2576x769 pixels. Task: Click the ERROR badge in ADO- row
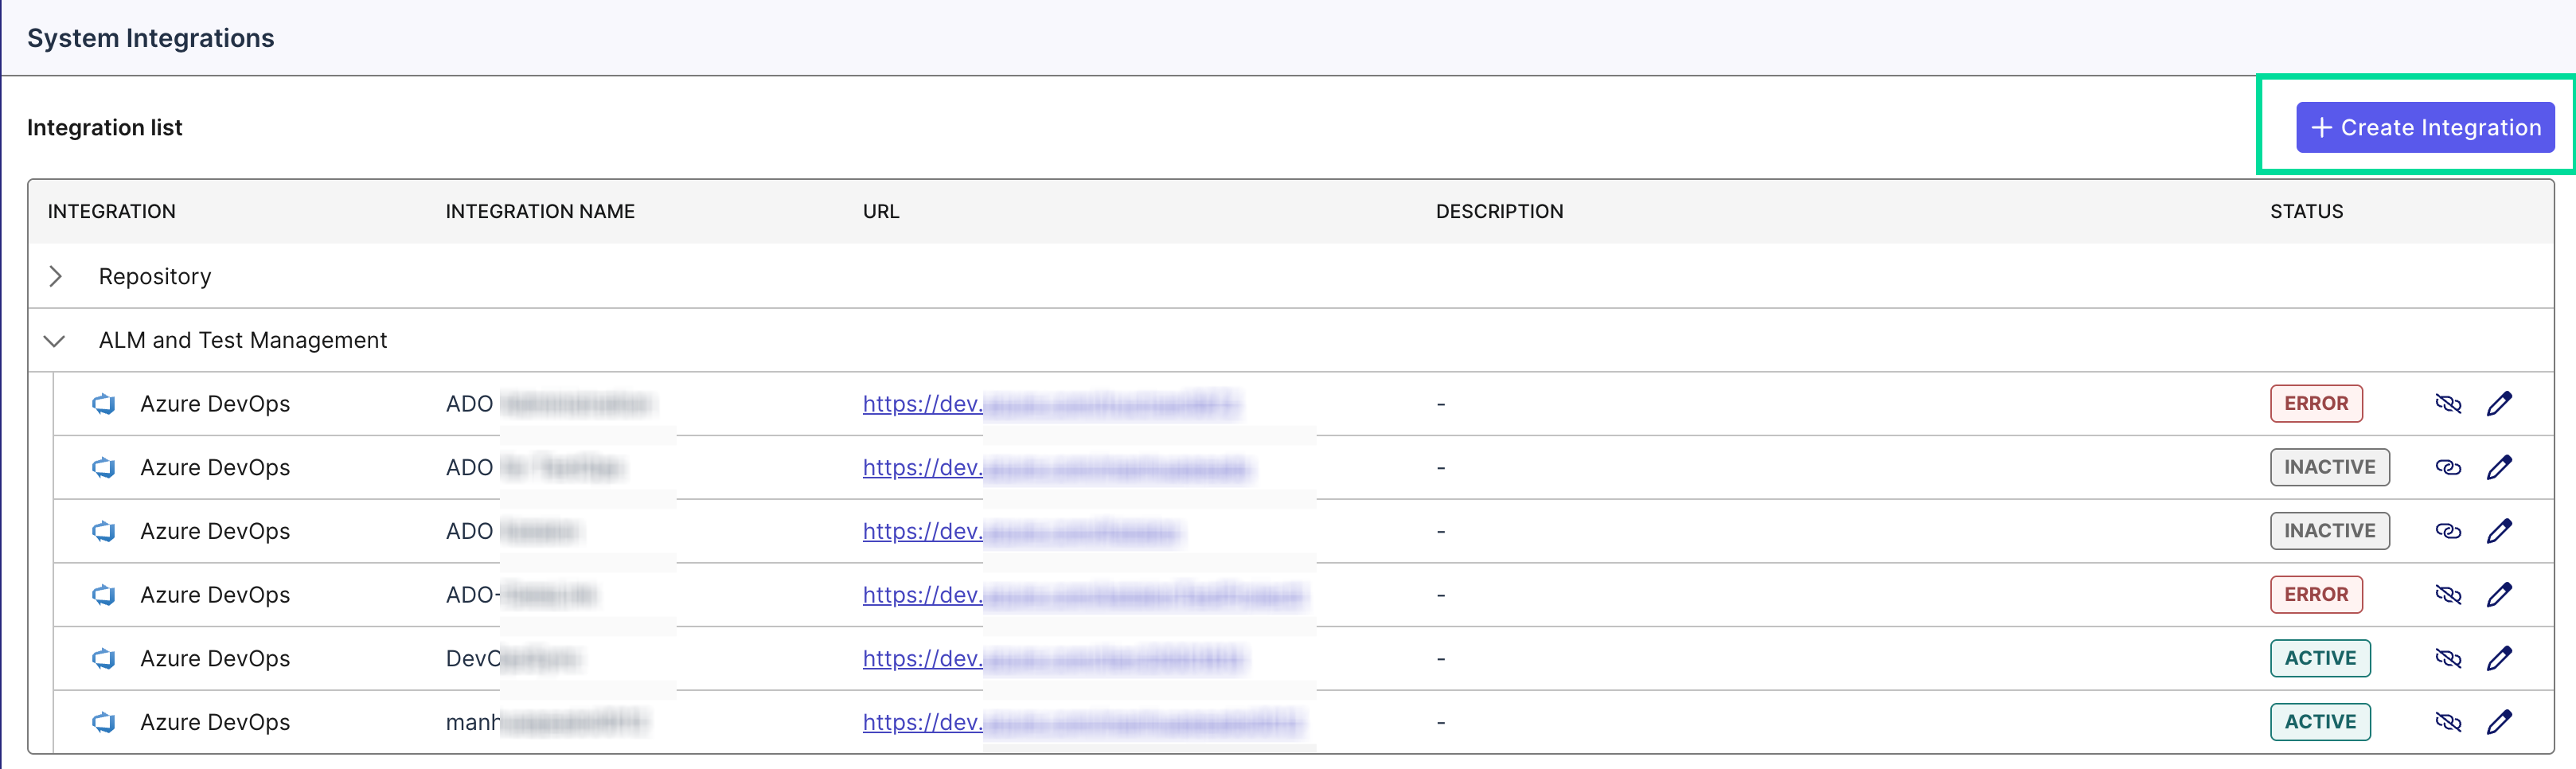(x=2316, y=595)
